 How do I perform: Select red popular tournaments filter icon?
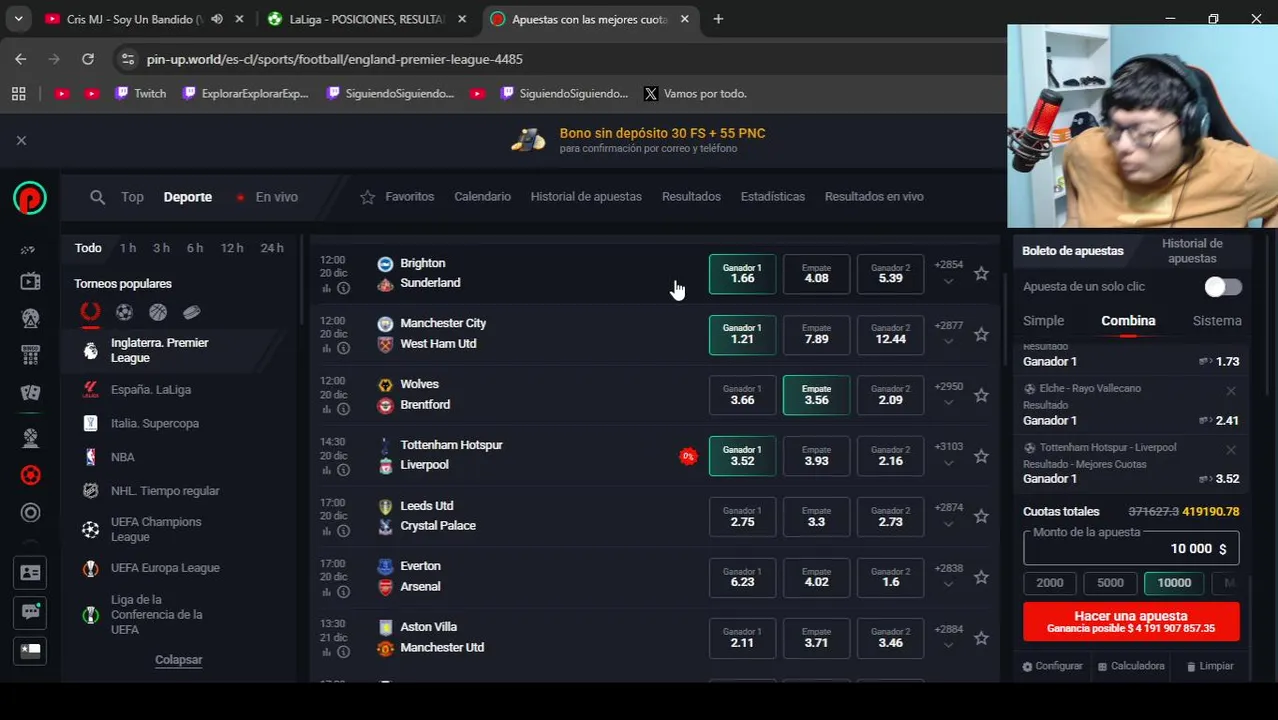(90, 312)
